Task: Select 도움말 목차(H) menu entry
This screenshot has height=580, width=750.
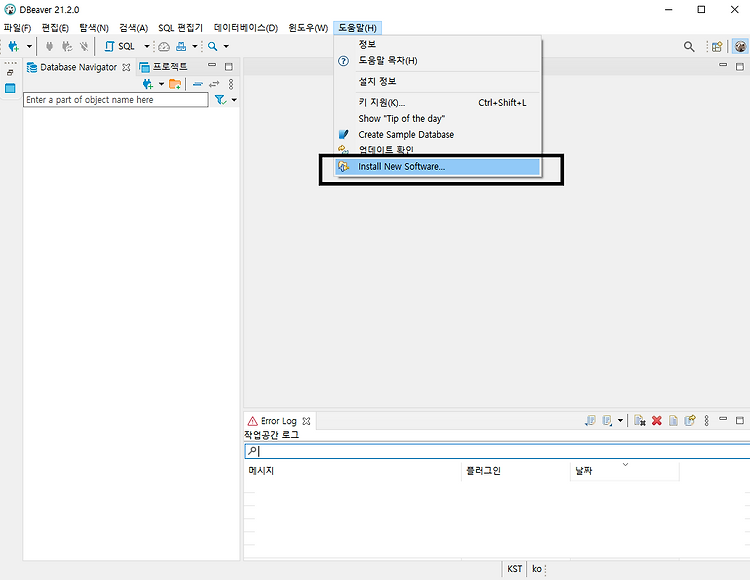Action: coord(438,61)
